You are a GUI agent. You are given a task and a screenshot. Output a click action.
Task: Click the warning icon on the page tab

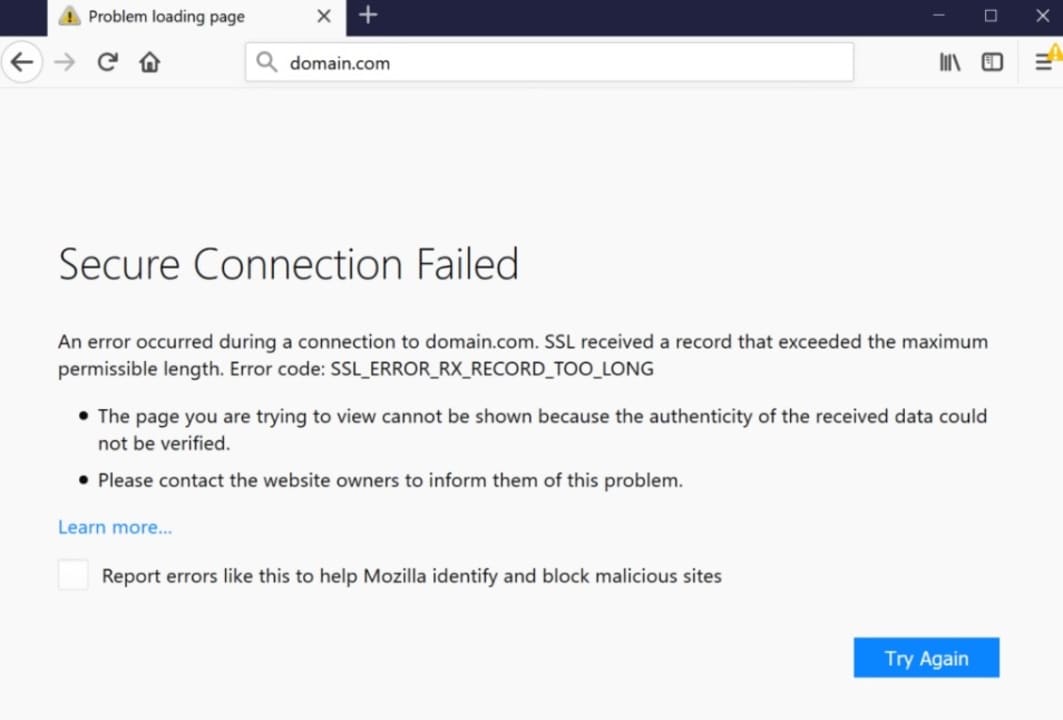coord(69,16)
